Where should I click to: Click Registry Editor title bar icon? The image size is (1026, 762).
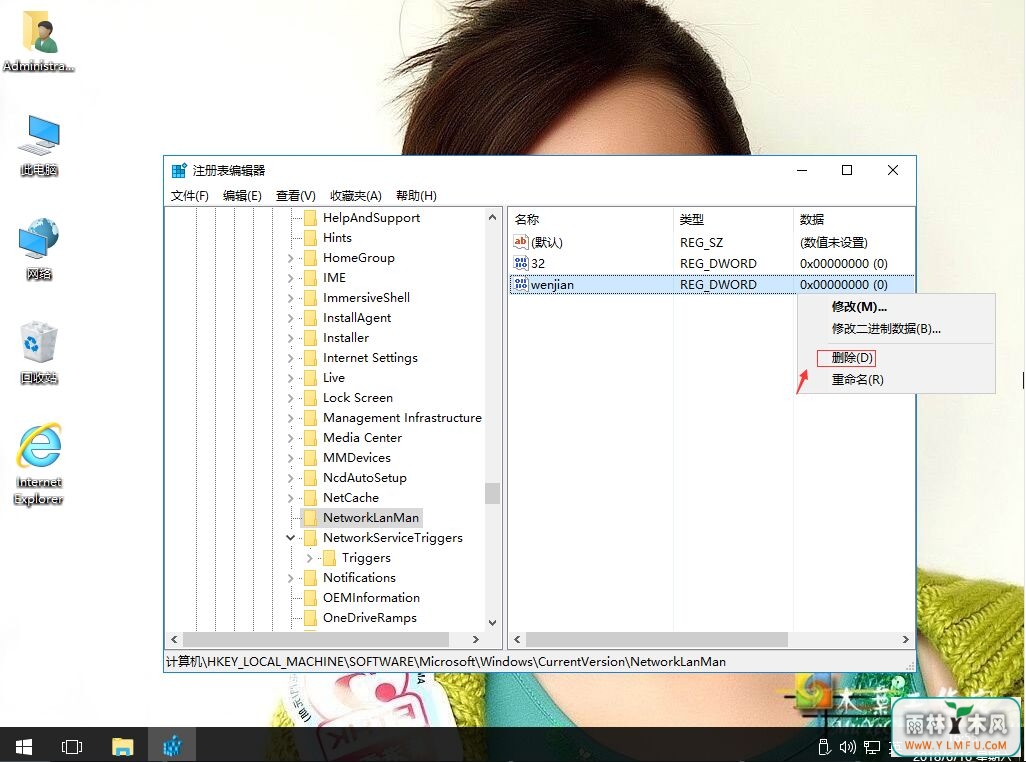click(179, 170)
